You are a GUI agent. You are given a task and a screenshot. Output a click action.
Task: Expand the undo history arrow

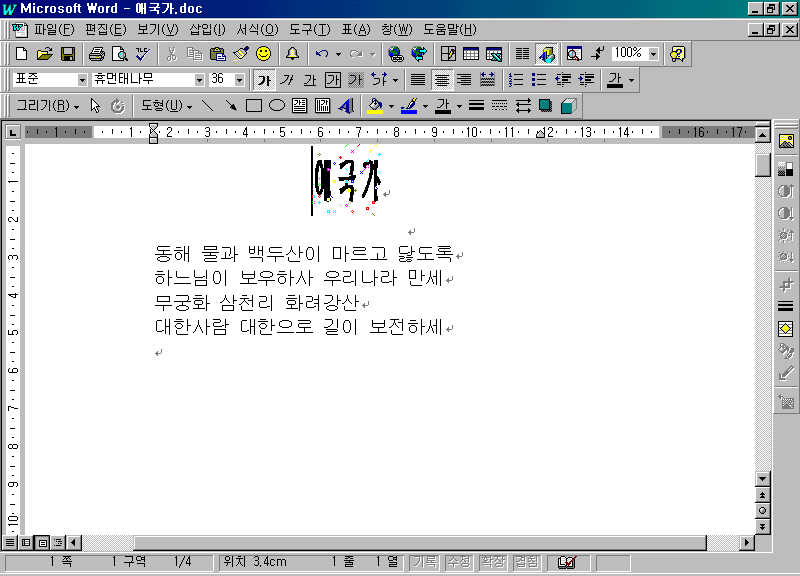[x=338, y=54]
